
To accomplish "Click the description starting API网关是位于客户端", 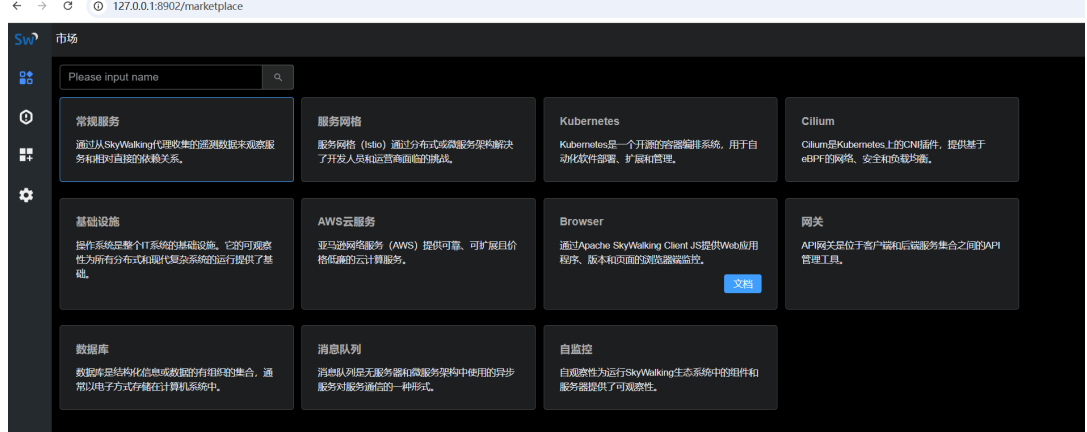I will (900, 252).
